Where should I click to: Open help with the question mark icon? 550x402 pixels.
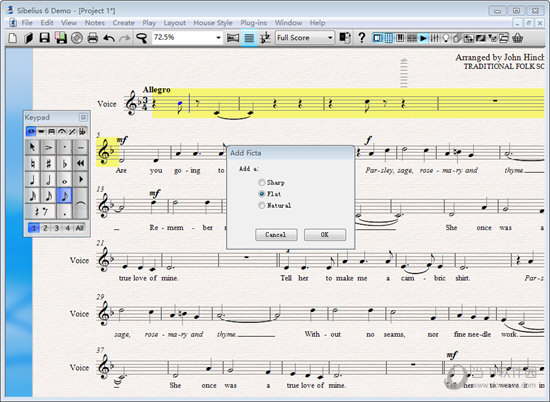pyautogui.click(x=362, y=38)
